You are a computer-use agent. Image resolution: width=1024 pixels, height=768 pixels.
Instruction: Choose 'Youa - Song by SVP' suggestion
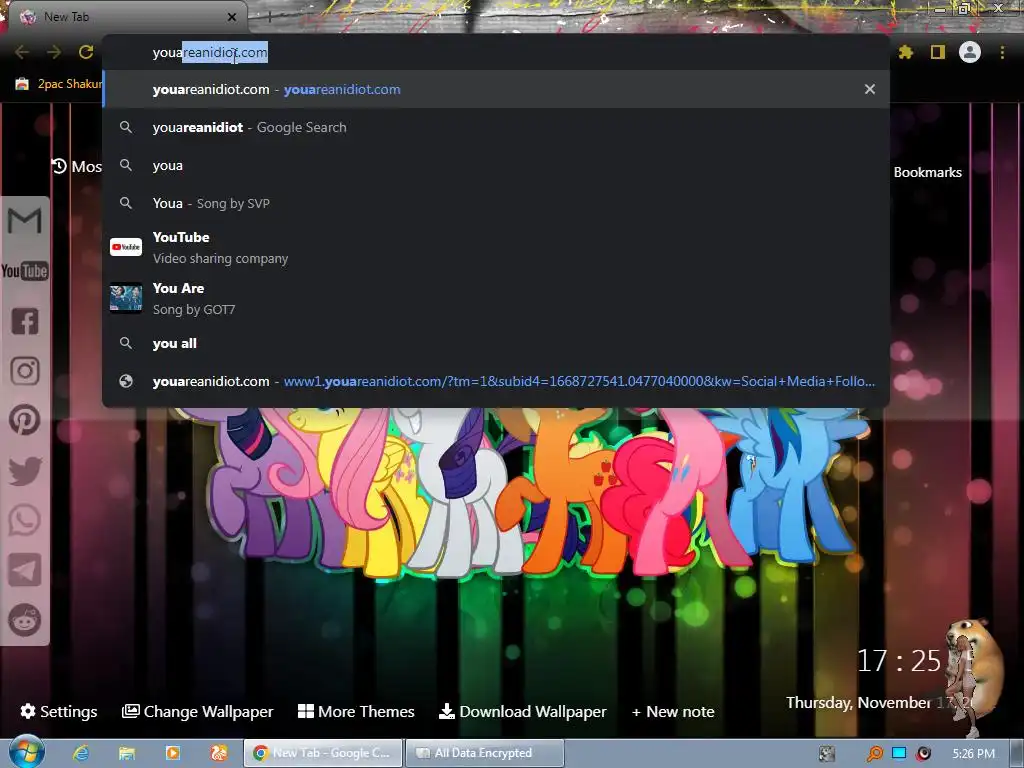point(496,203)
